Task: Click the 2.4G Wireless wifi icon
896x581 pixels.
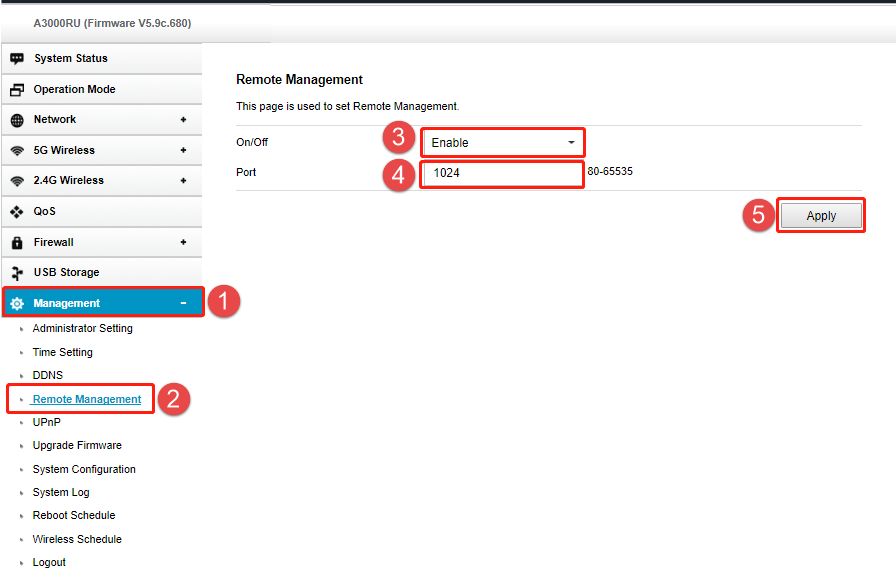Action: click(x=17, y=181)
